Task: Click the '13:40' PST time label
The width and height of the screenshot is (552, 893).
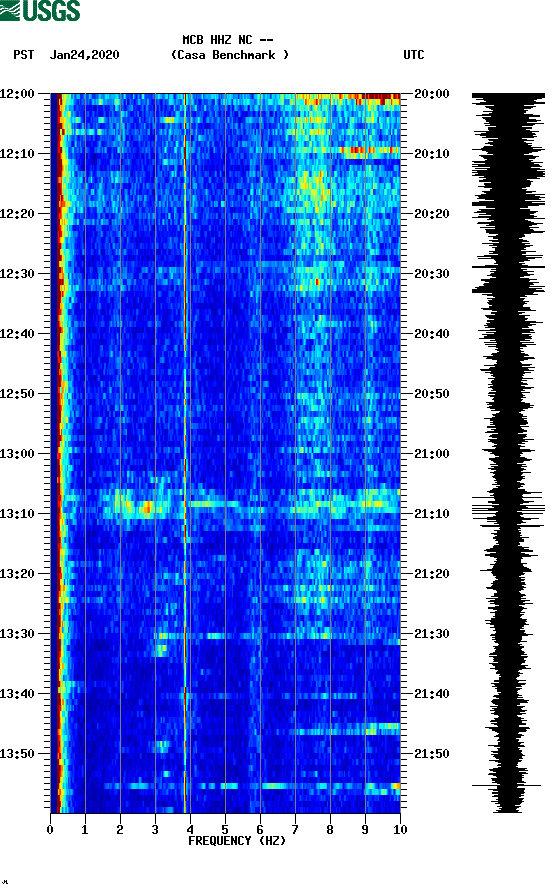Action: 17,693
